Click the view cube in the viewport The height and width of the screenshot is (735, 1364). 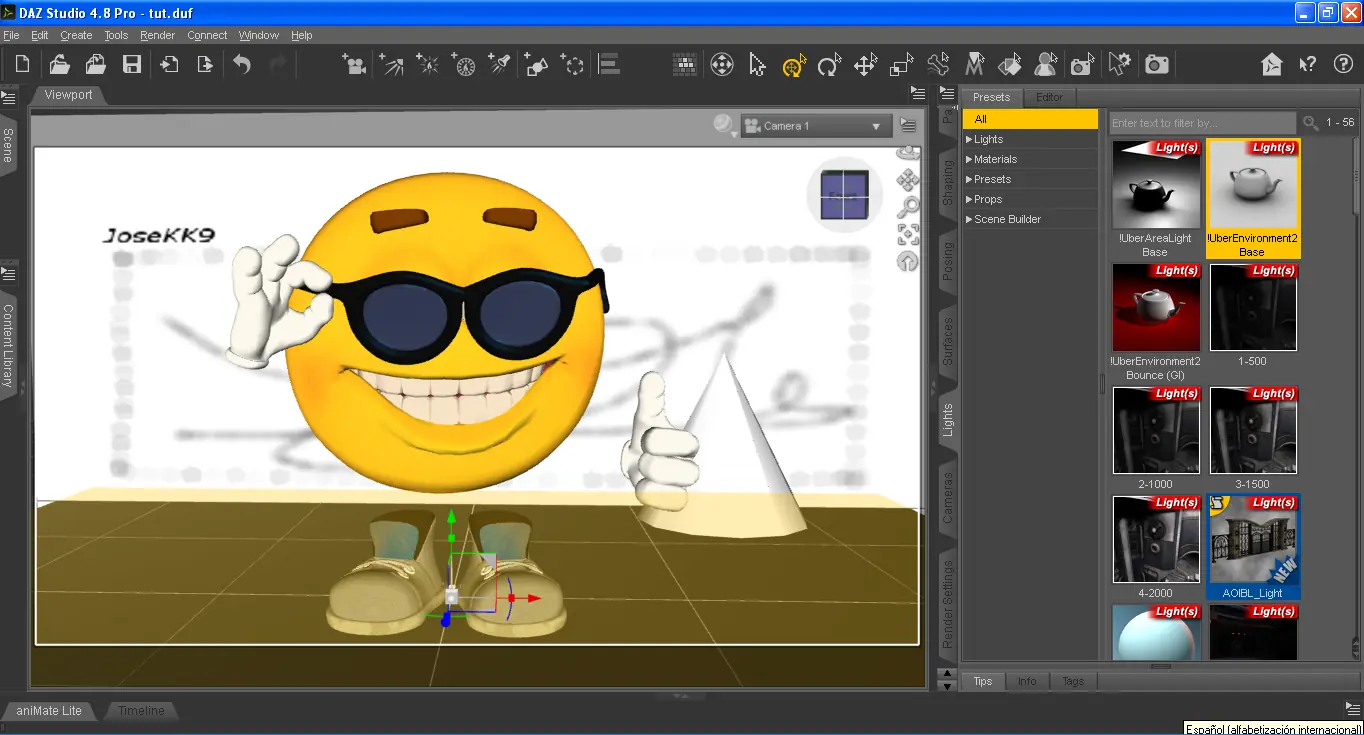point(844,195)
